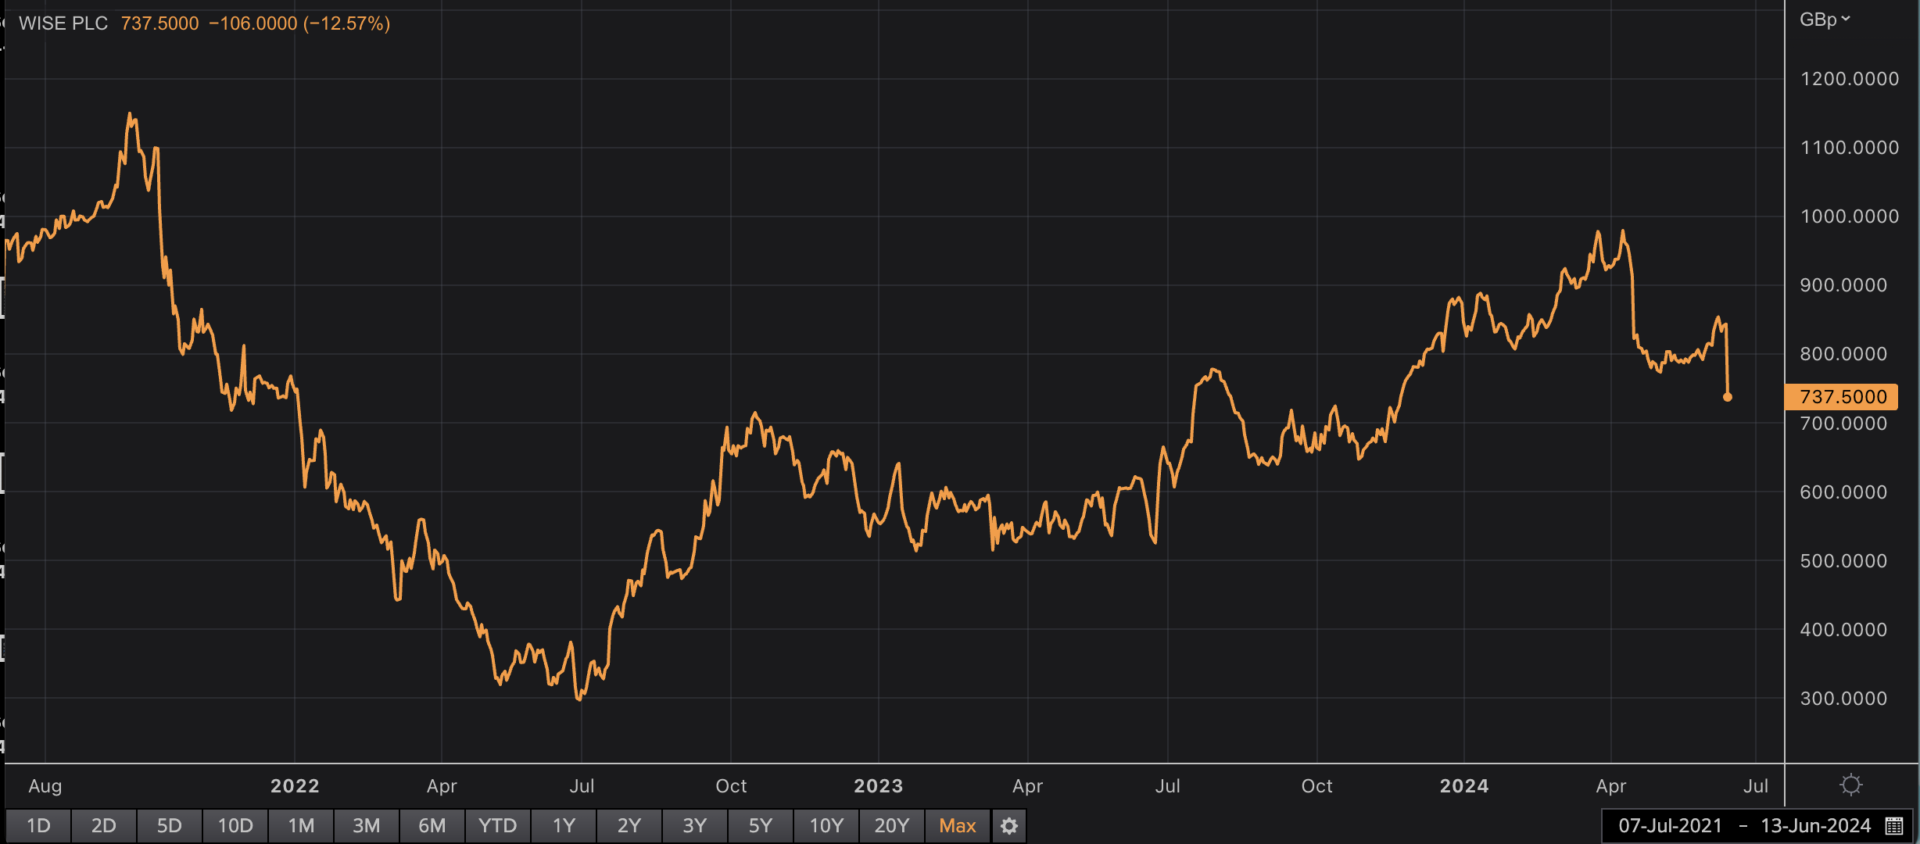Click the 300.0000 price axis label

[1843, 699]
